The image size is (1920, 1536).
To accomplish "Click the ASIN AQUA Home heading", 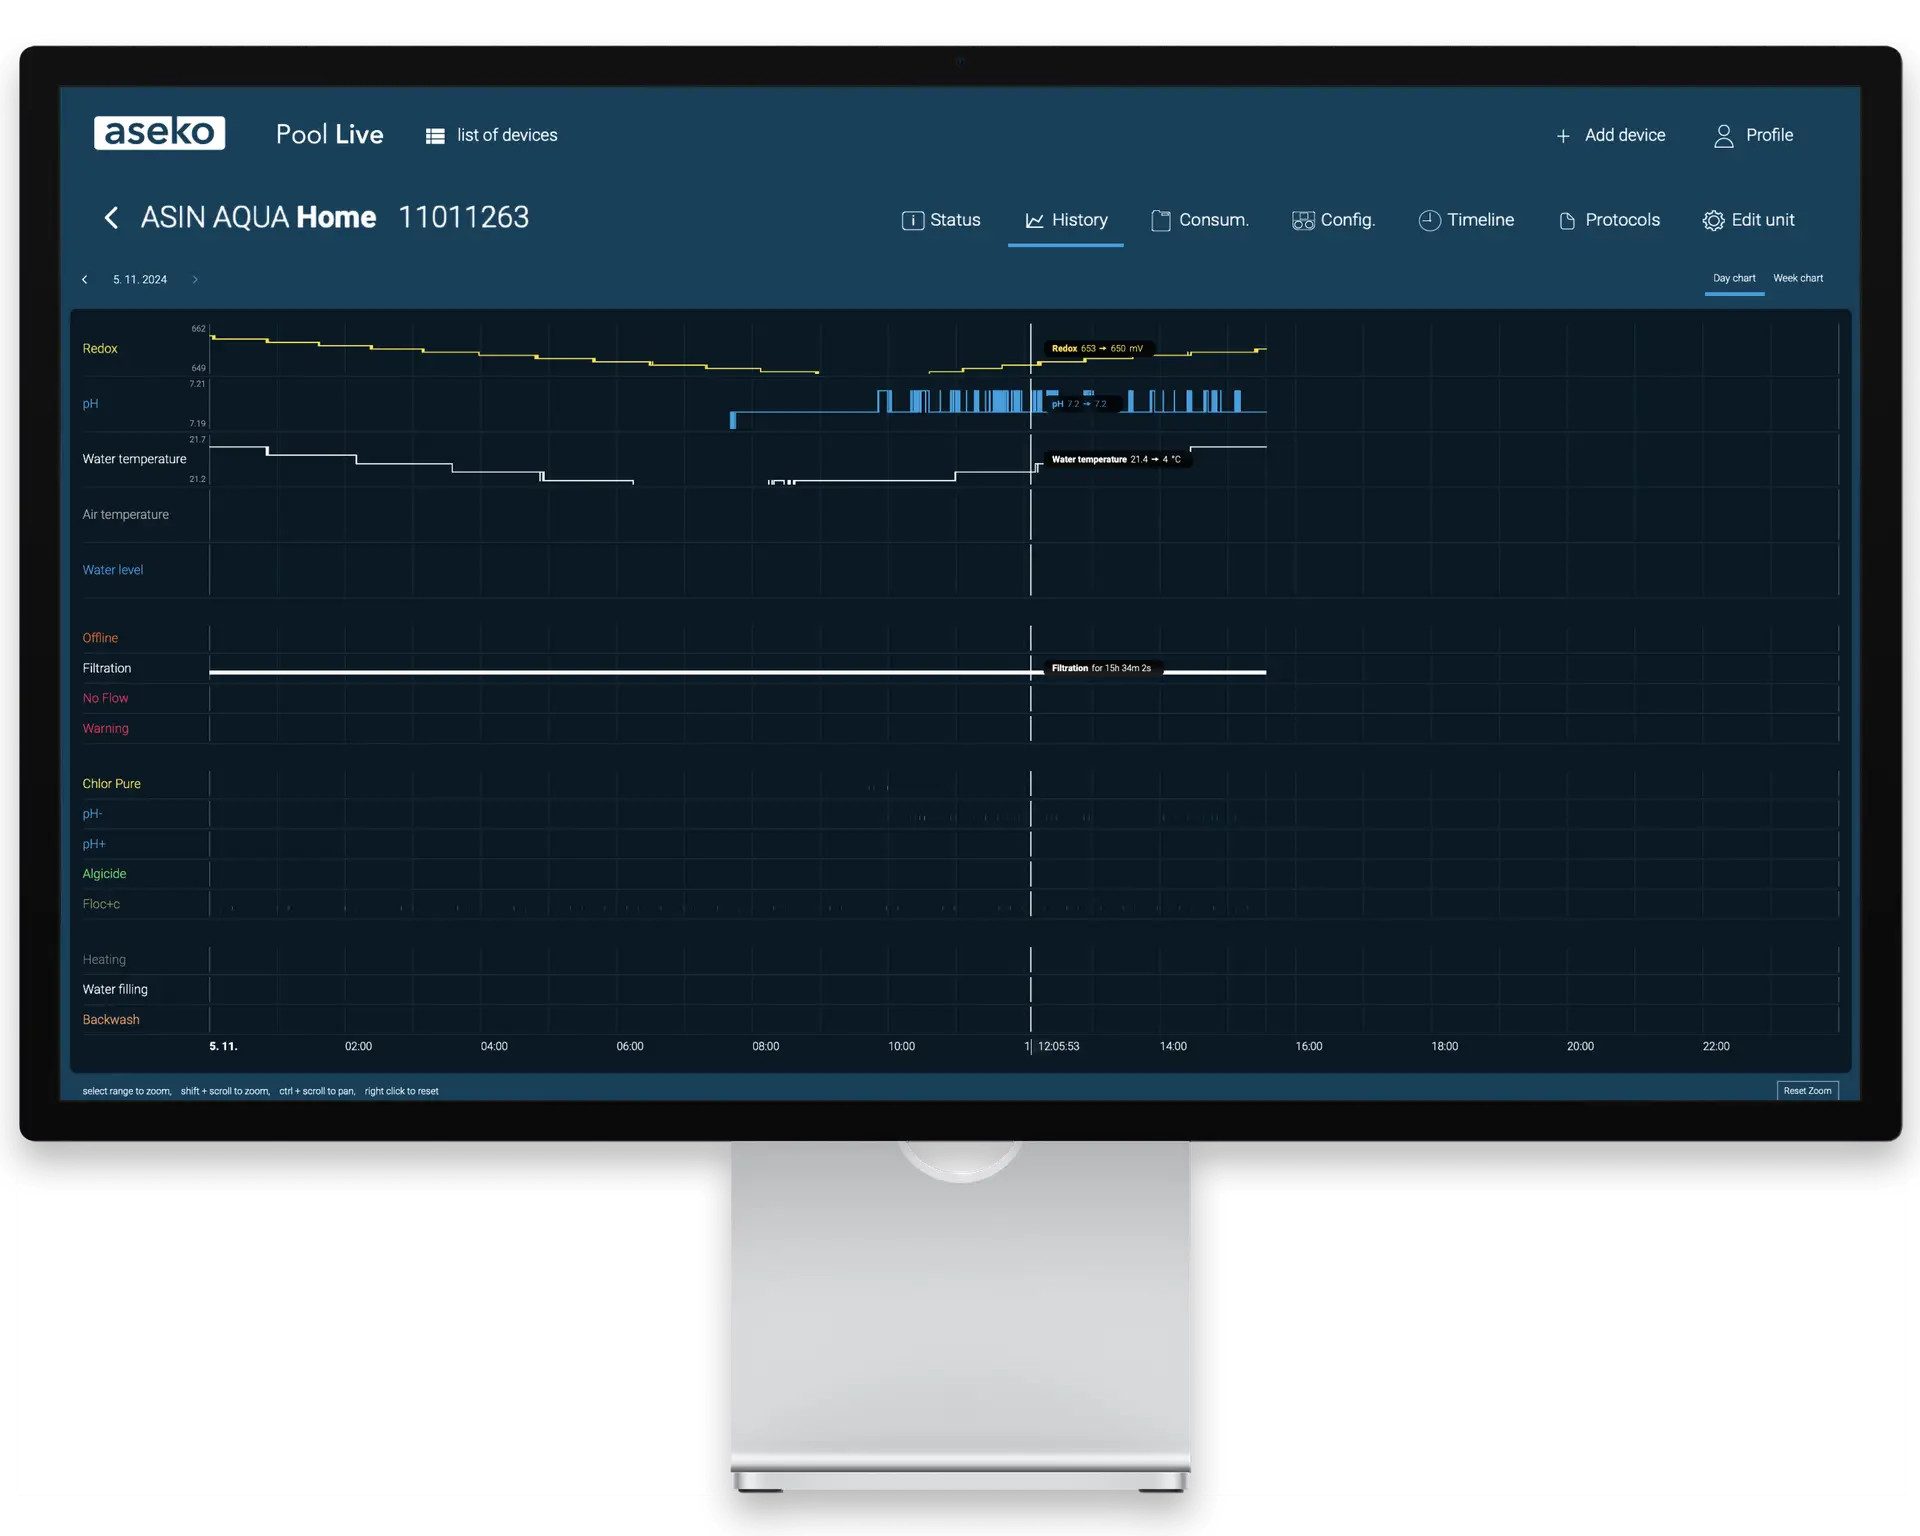I will (x=258, y=218).
